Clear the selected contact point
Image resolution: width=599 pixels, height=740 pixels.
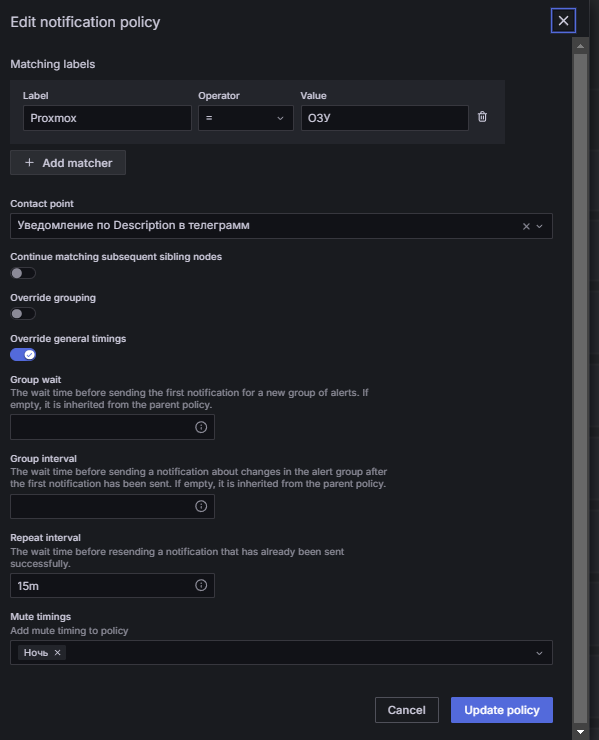tap(526, 227)
